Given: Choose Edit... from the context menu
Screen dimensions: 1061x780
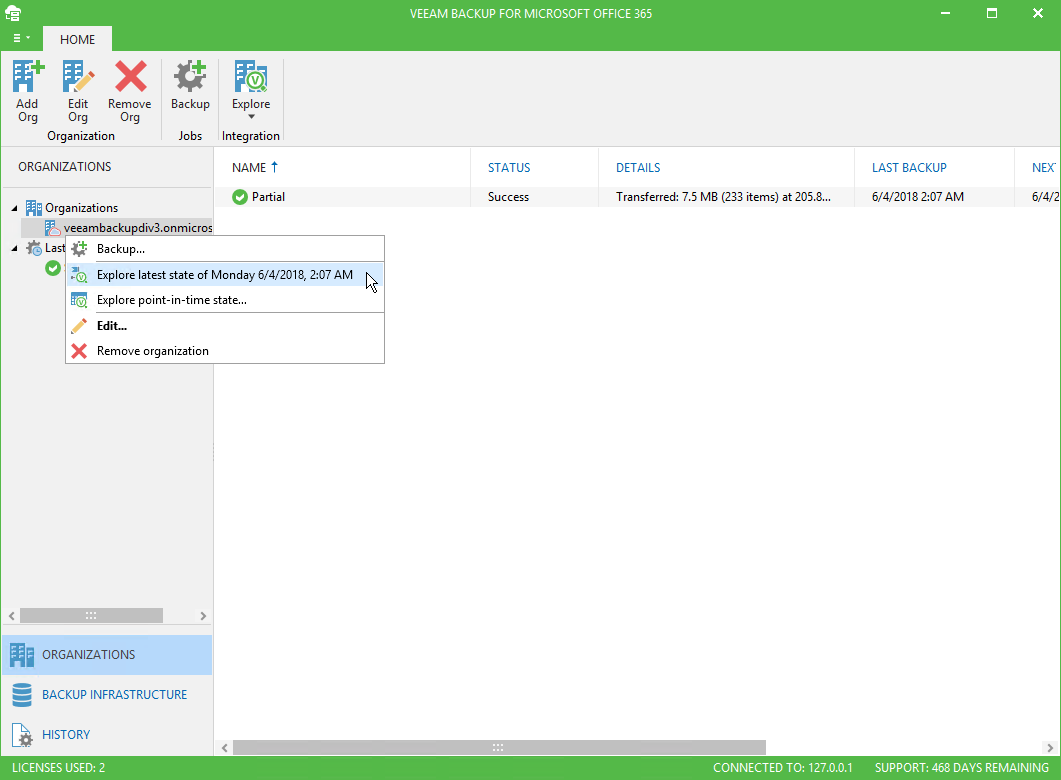Looking at the screenshot, I should click(x=225, y=325).
